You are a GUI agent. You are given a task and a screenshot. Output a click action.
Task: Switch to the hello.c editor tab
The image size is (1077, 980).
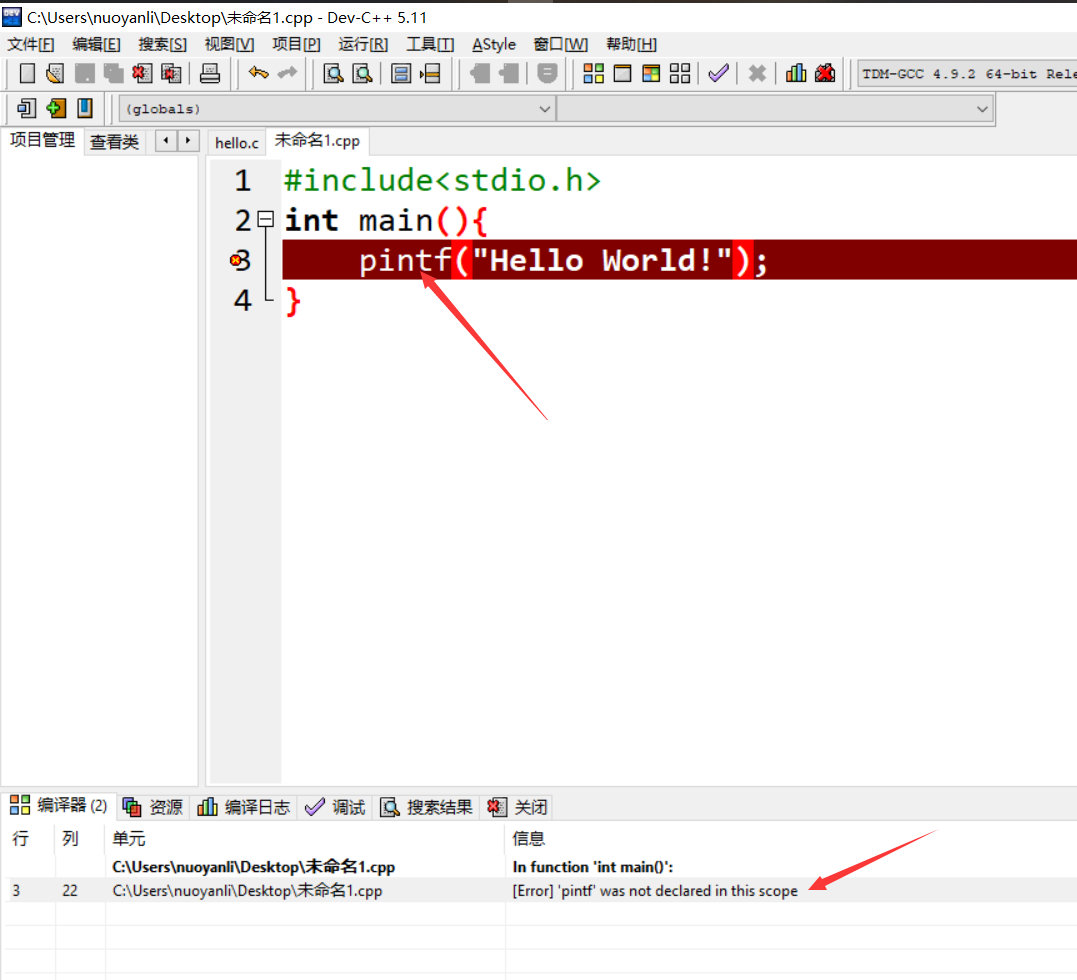click(x=236, y=143)
